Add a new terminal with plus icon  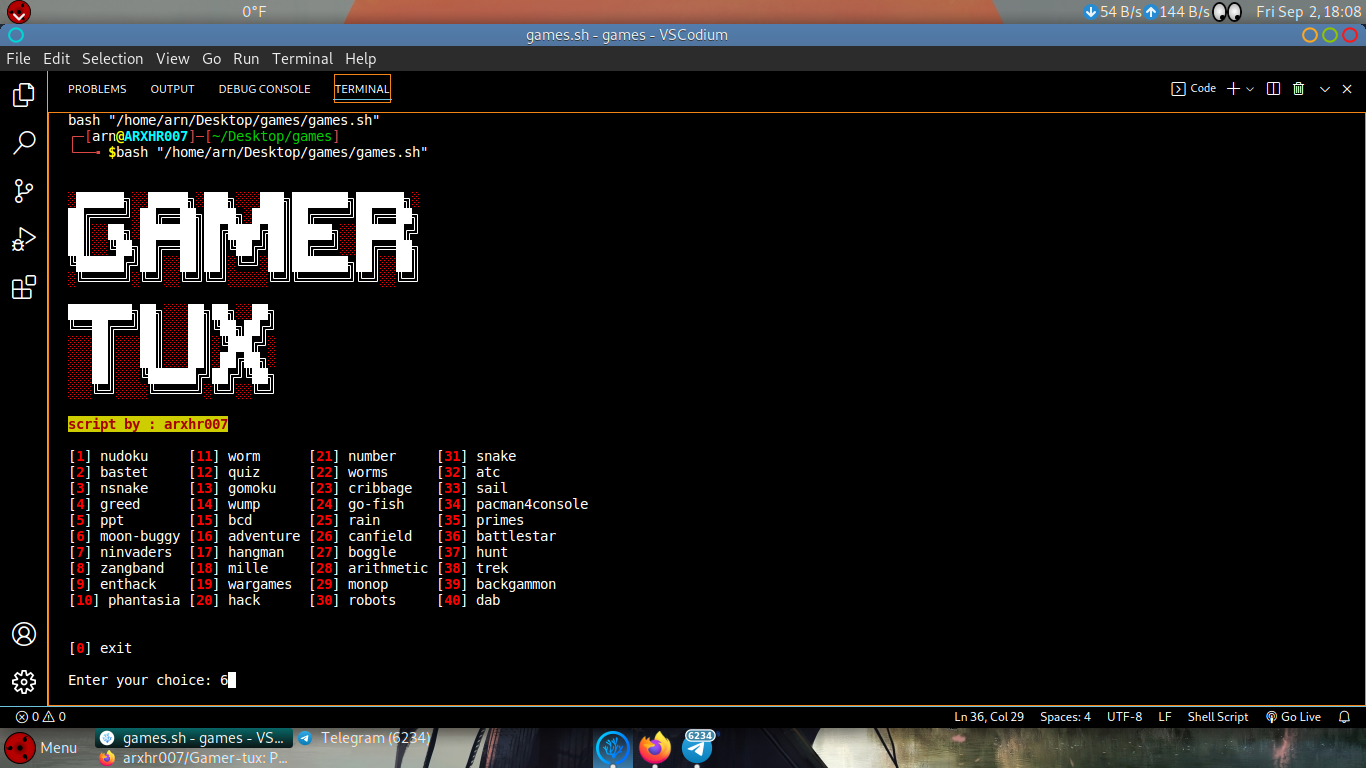point(1233,89)
